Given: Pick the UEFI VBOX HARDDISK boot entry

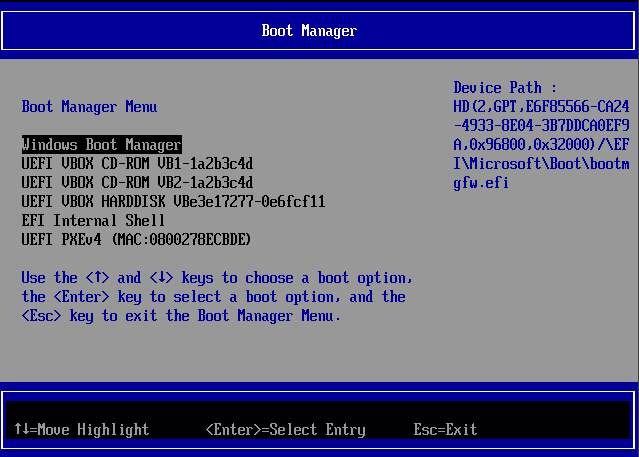Looking at the screenshot, I should [173, 202].
